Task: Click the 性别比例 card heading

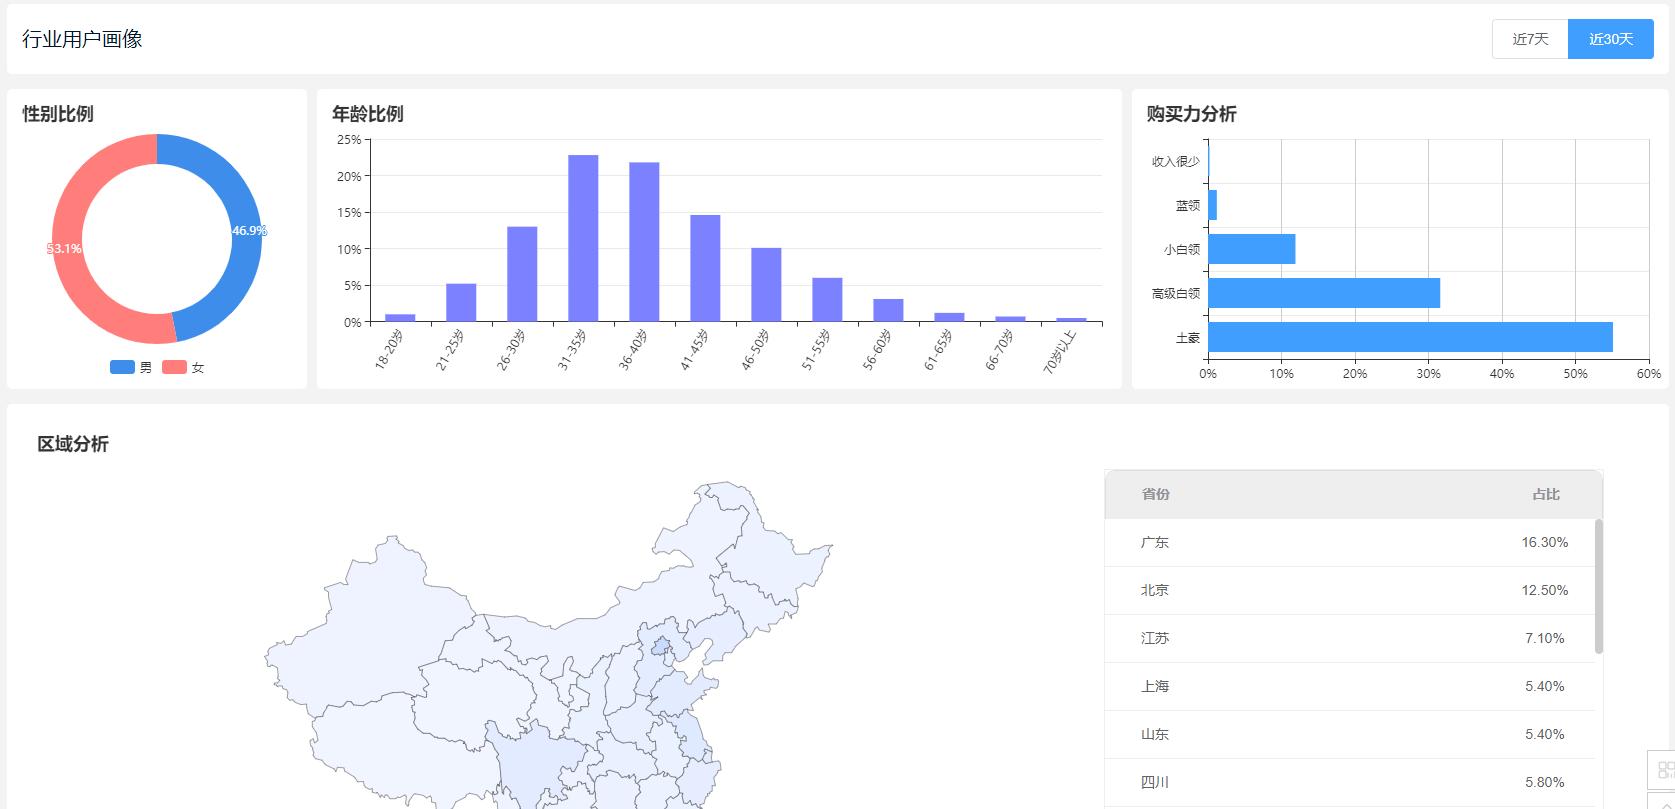Action: tap(58, 114)
